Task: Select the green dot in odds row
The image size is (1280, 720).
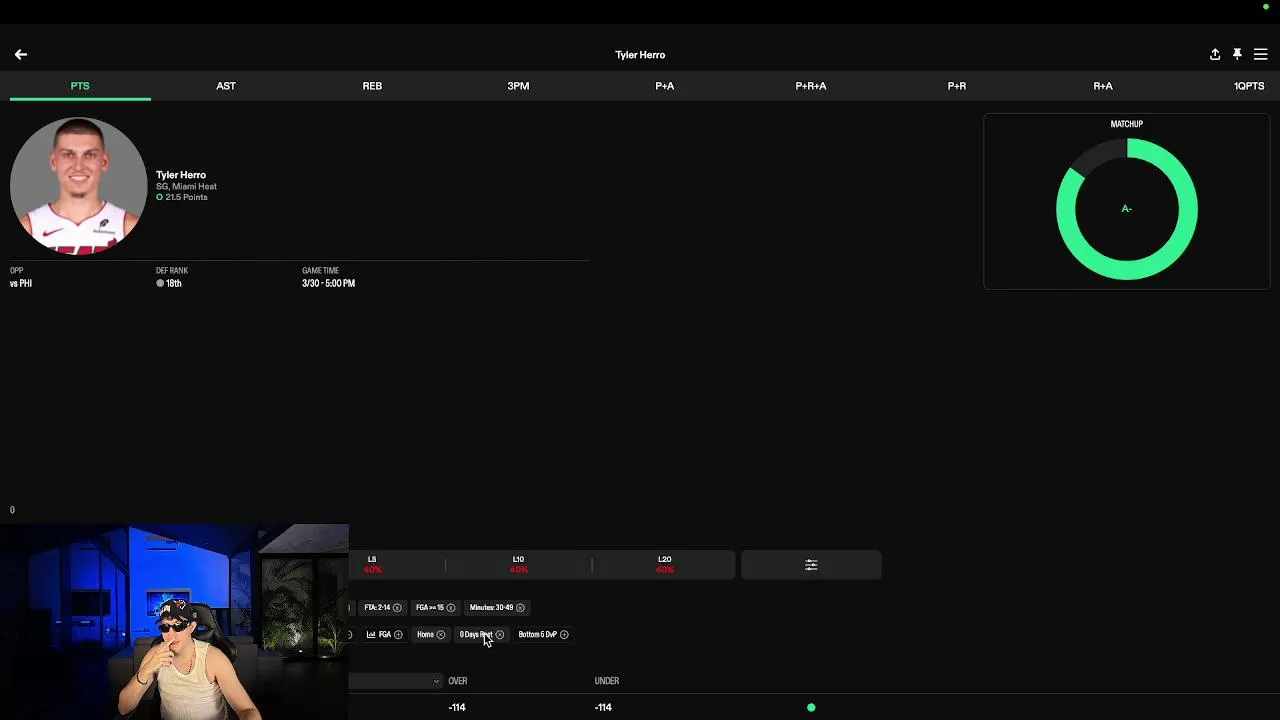Action: 811,708
